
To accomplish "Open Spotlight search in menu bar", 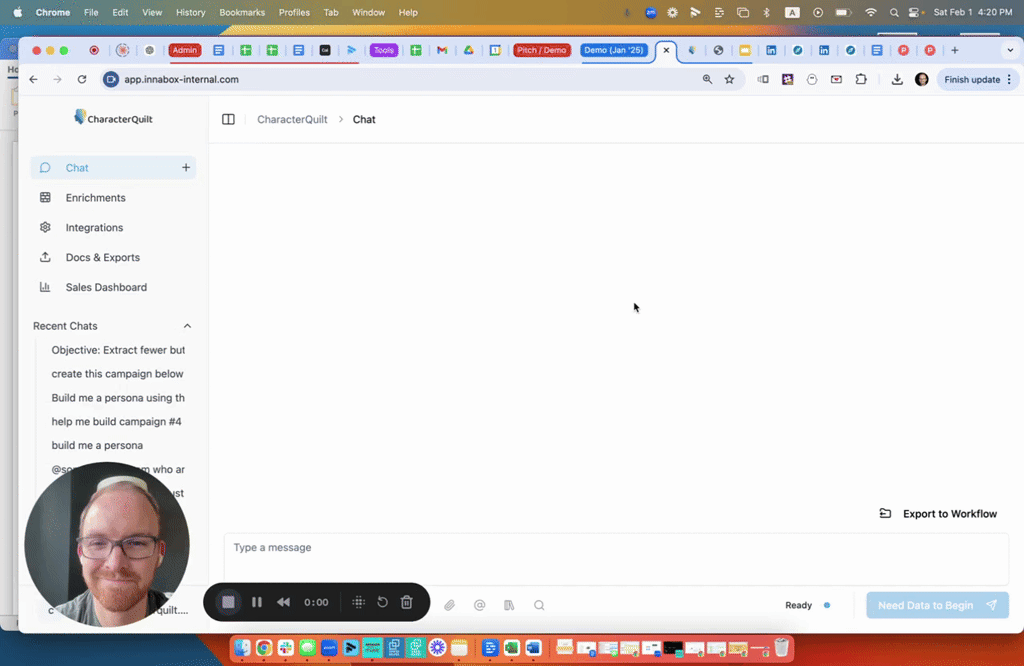I will point(894,12).
